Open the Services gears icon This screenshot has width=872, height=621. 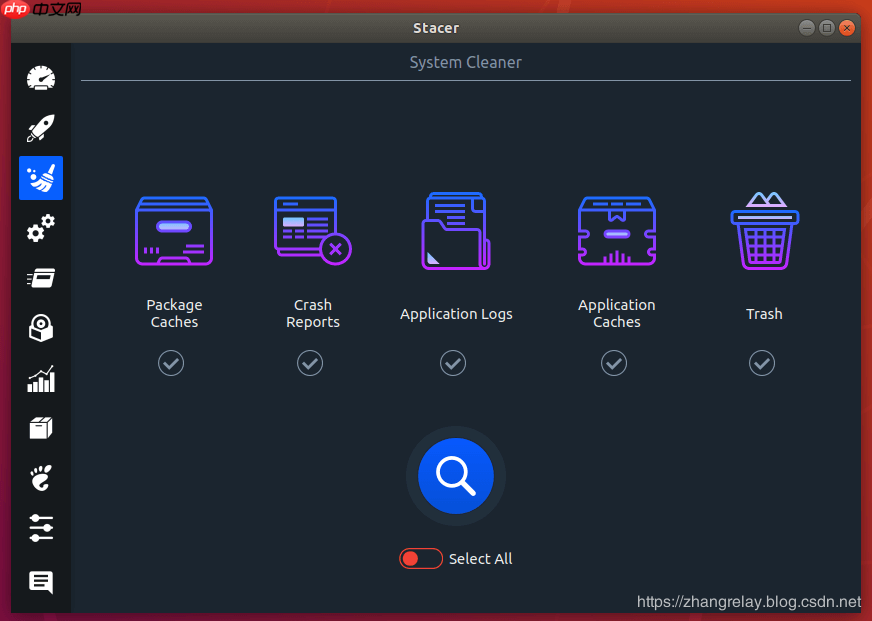(x=40, y=228)
